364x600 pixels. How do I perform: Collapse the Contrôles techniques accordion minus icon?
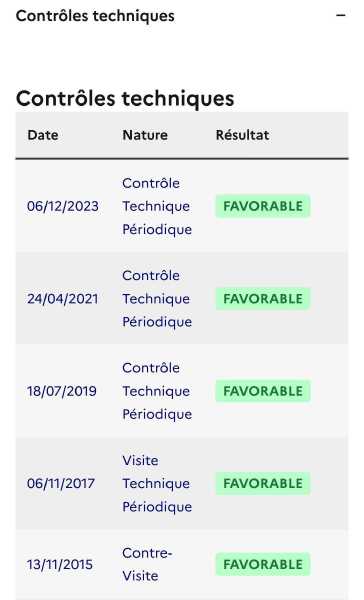[x=341, y=16]
